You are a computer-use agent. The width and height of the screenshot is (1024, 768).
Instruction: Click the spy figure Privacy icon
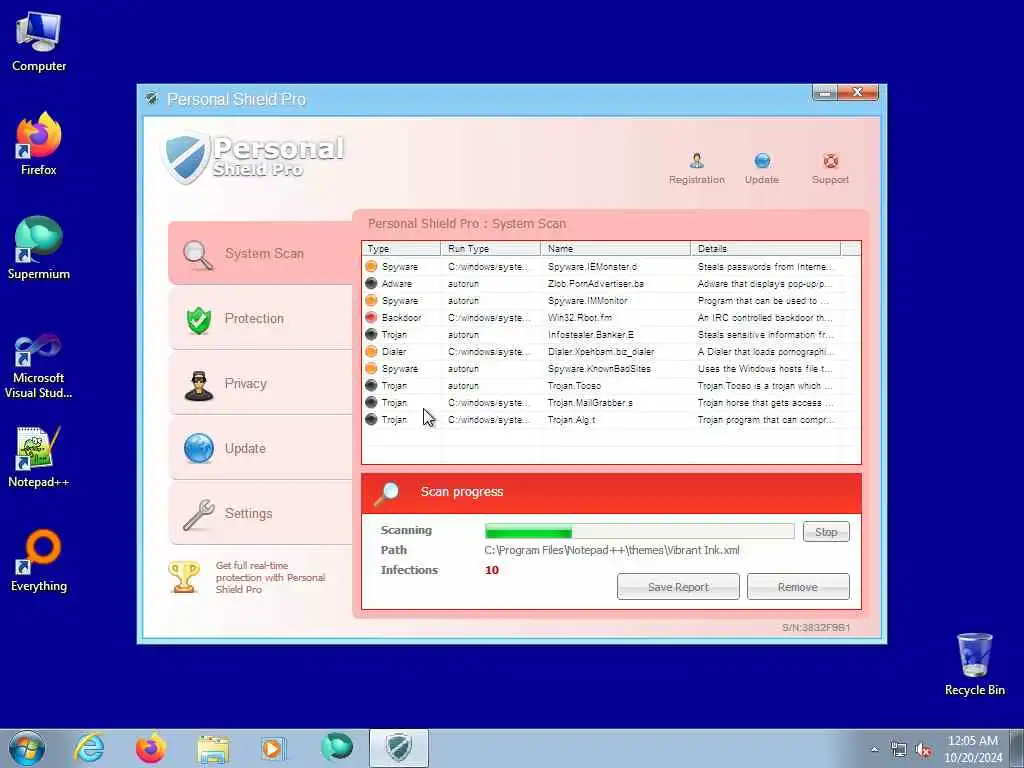[199, 385]
